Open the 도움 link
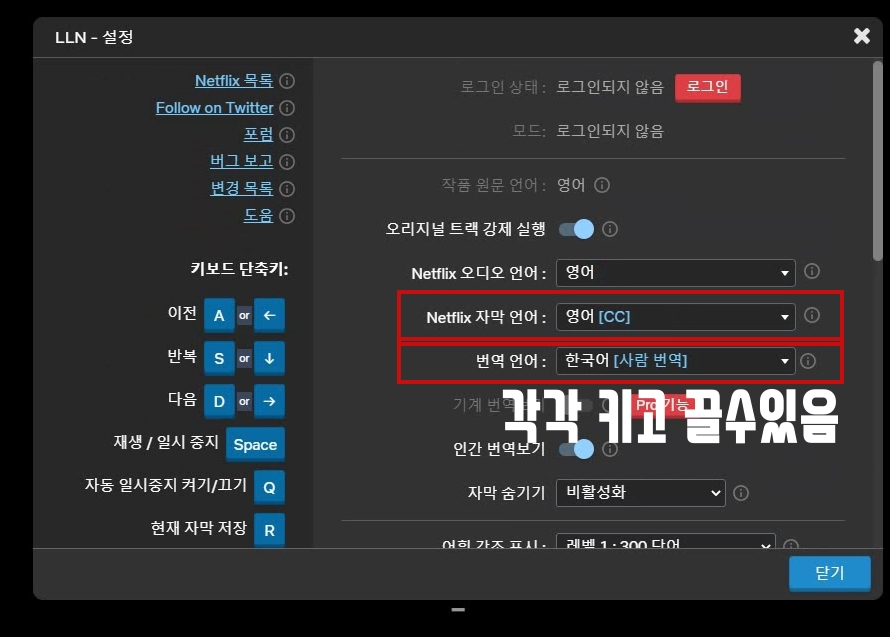This screenshot has width=890, height=637. [258, 216]
